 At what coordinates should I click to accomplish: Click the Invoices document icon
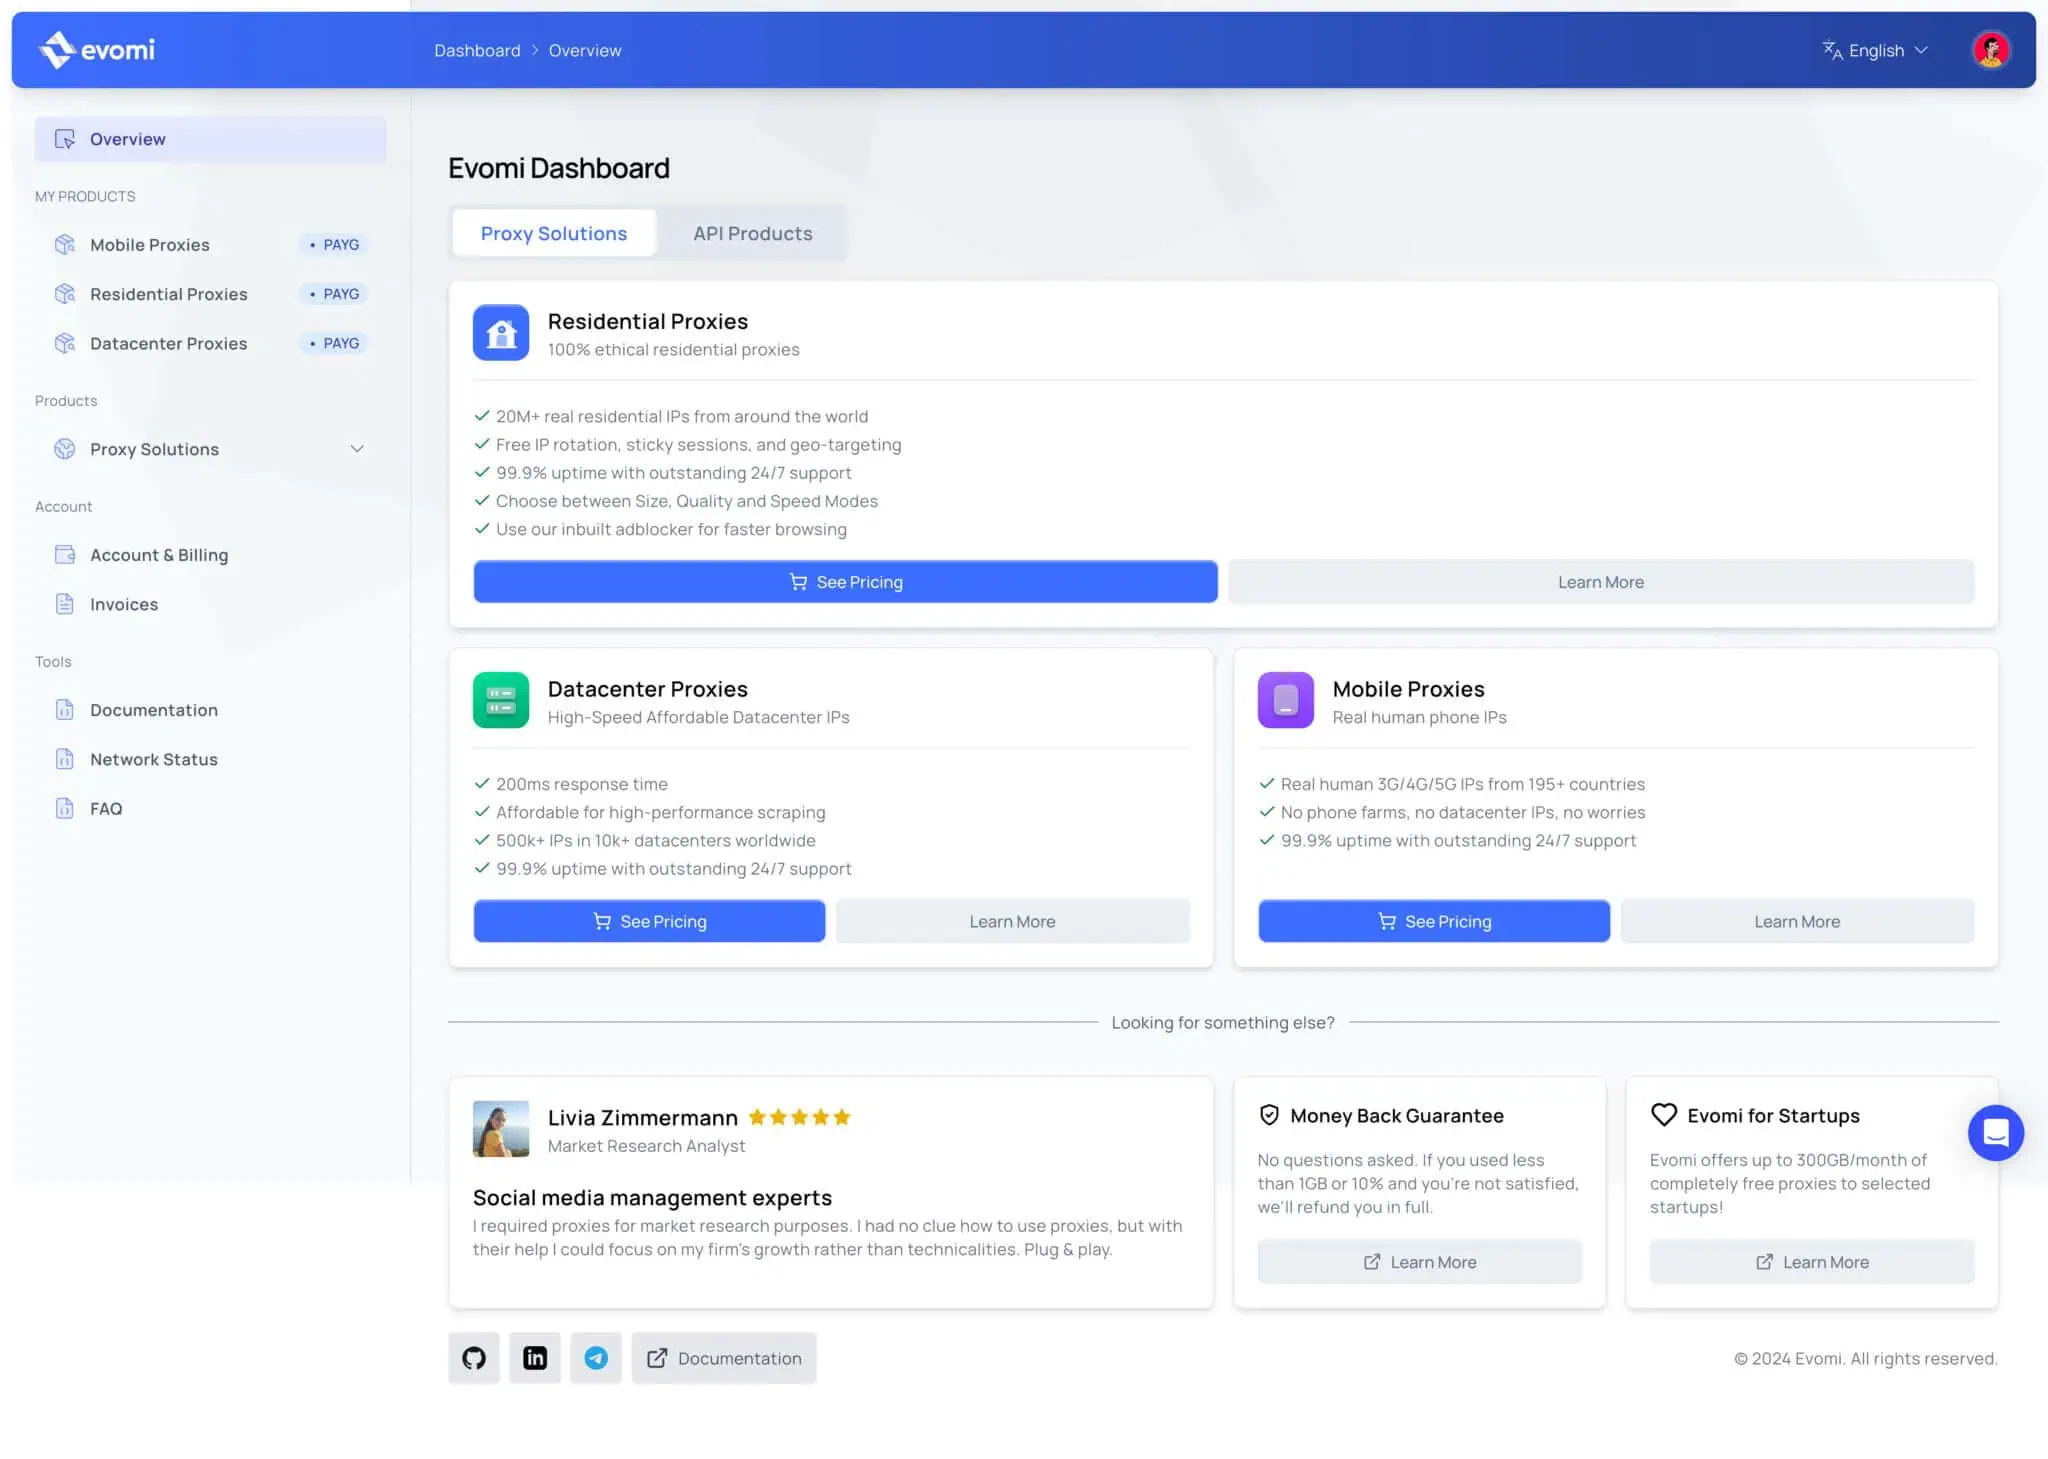pyautogui.click(x=65, y=604)
